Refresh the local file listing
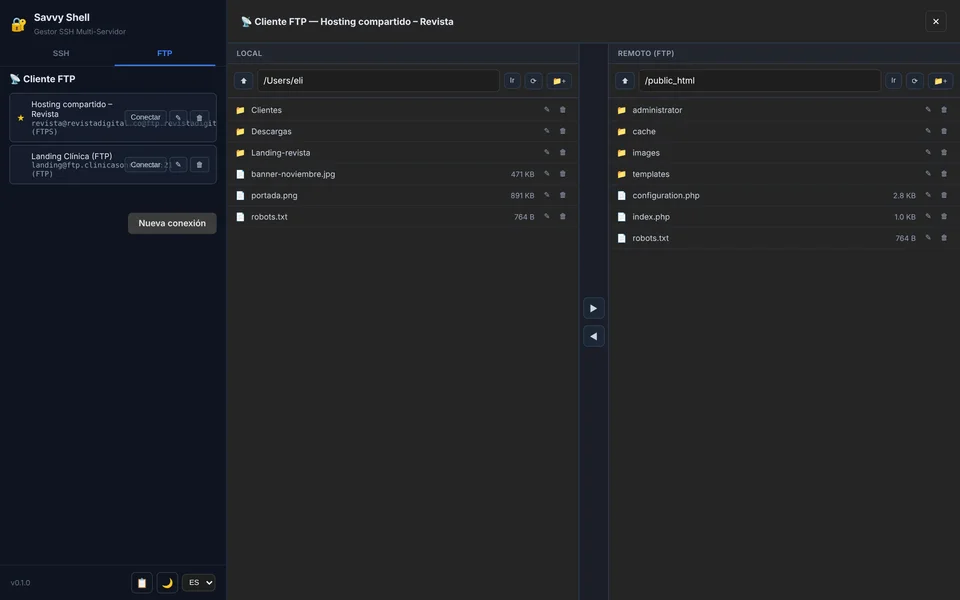Viewport: 960px width, 600px height. [533, 81]
